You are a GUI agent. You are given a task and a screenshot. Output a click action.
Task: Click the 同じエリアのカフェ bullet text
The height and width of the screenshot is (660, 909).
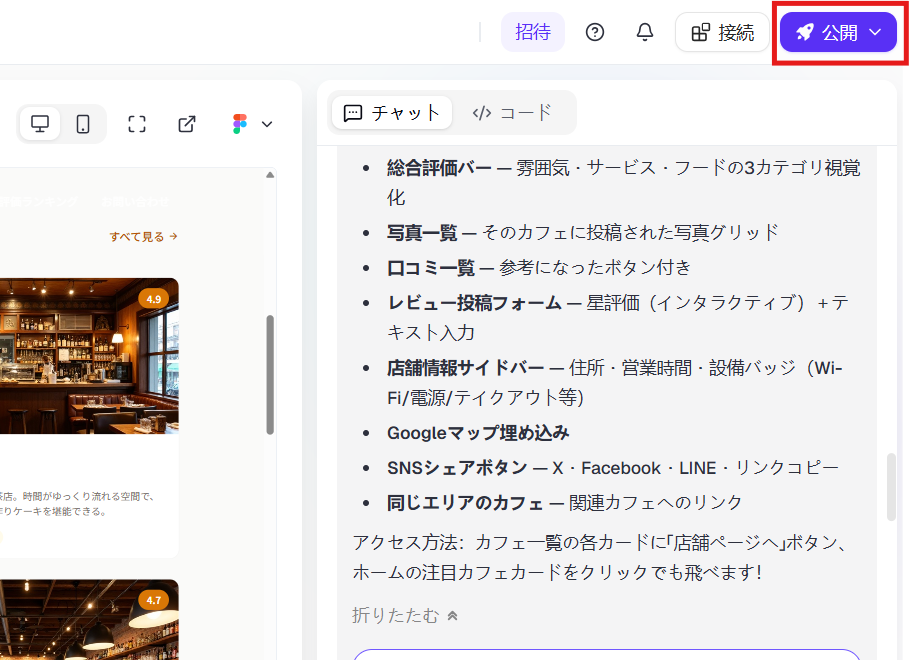[564, 502]
